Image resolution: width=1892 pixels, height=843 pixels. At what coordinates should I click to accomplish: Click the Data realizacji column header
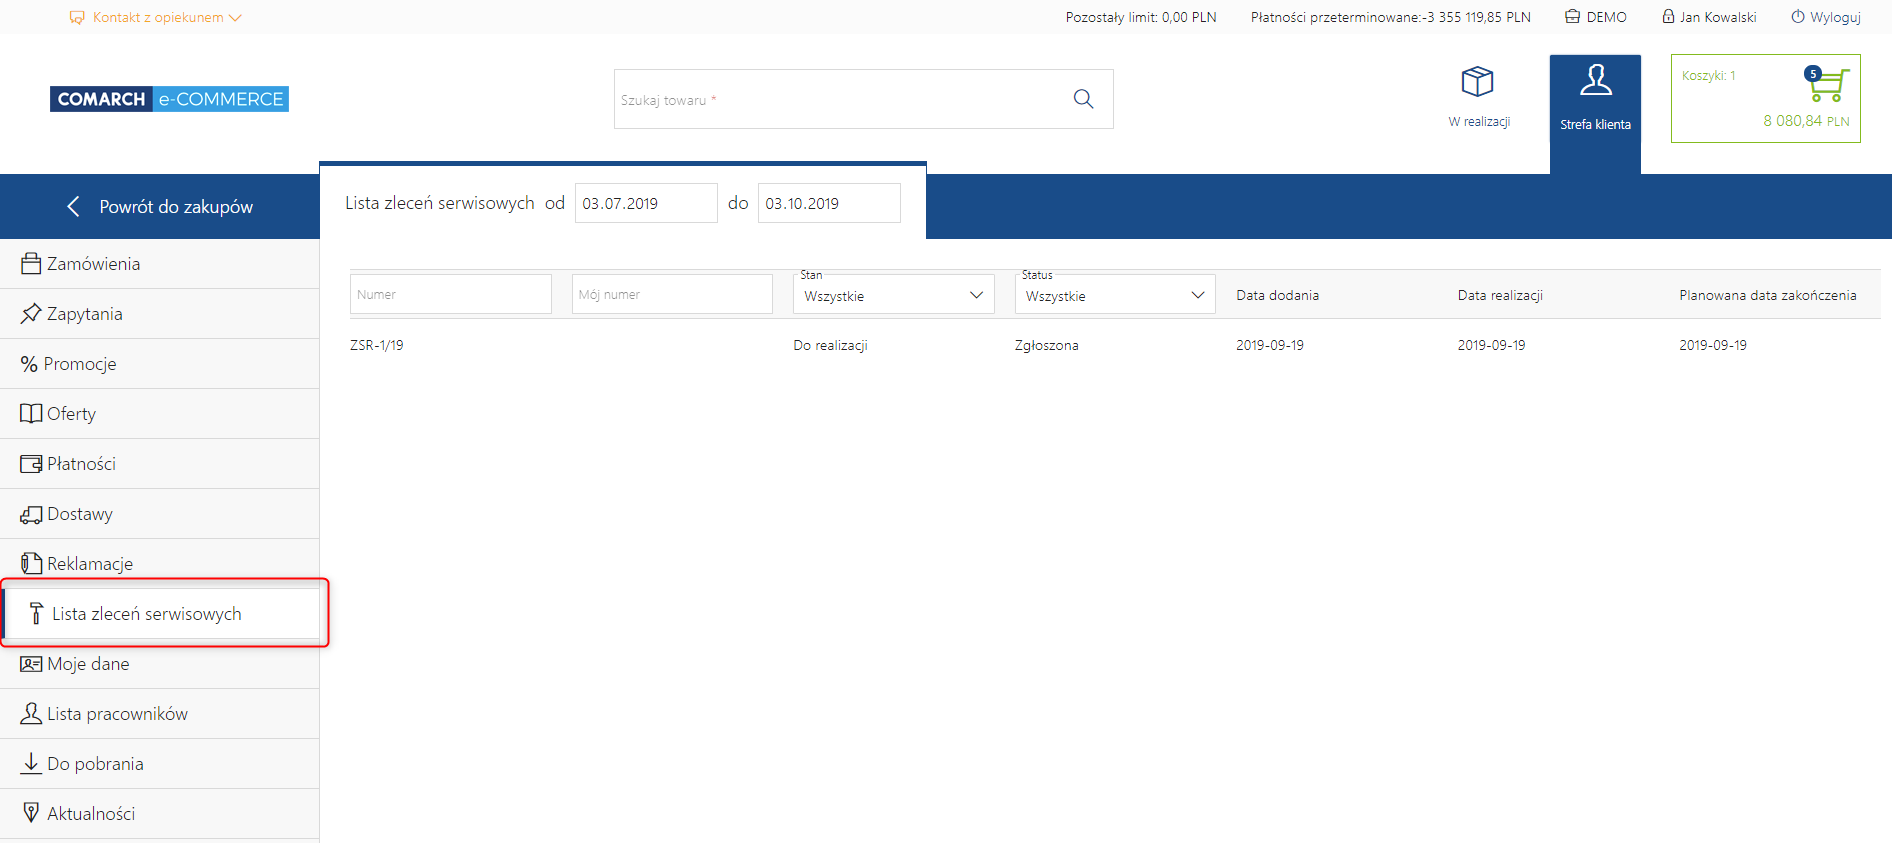click(1500, 295)
